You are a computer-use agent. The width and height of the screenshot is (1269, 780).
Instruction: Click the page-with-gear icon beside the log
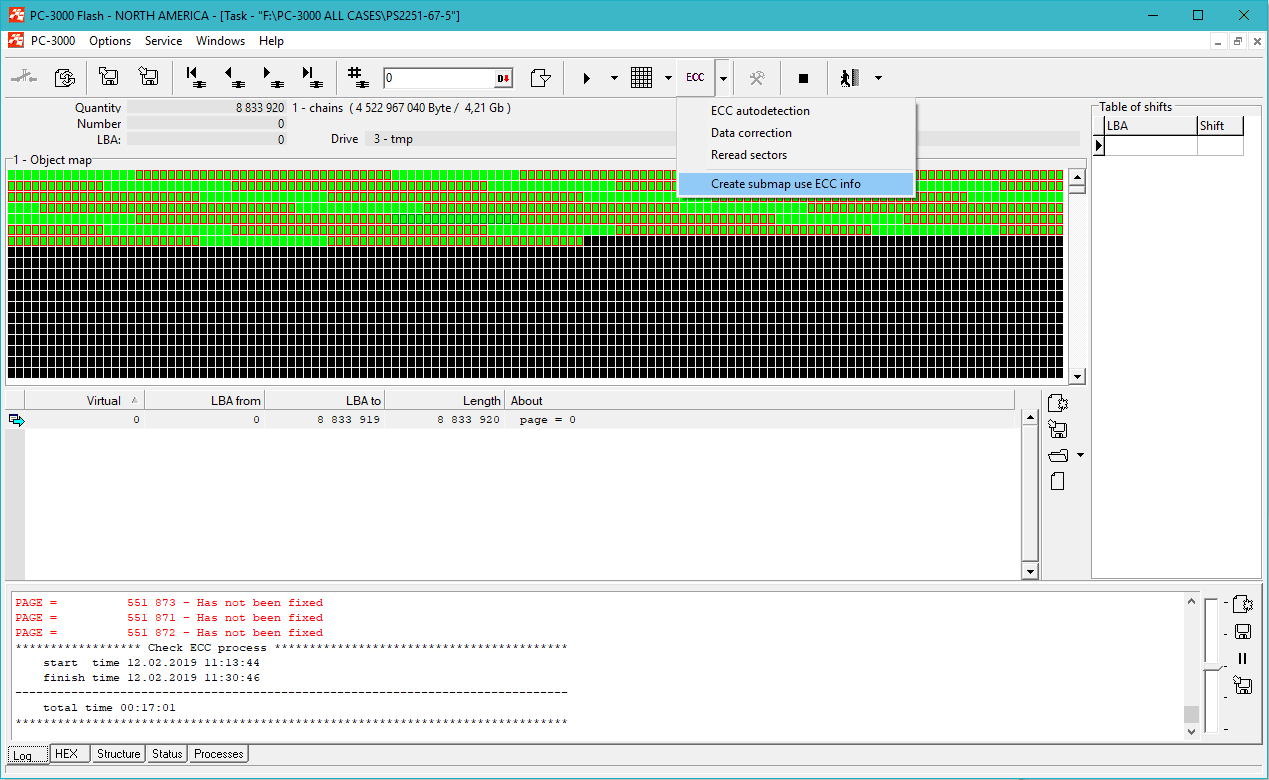pyautogui.click(x=1243, y=604)
